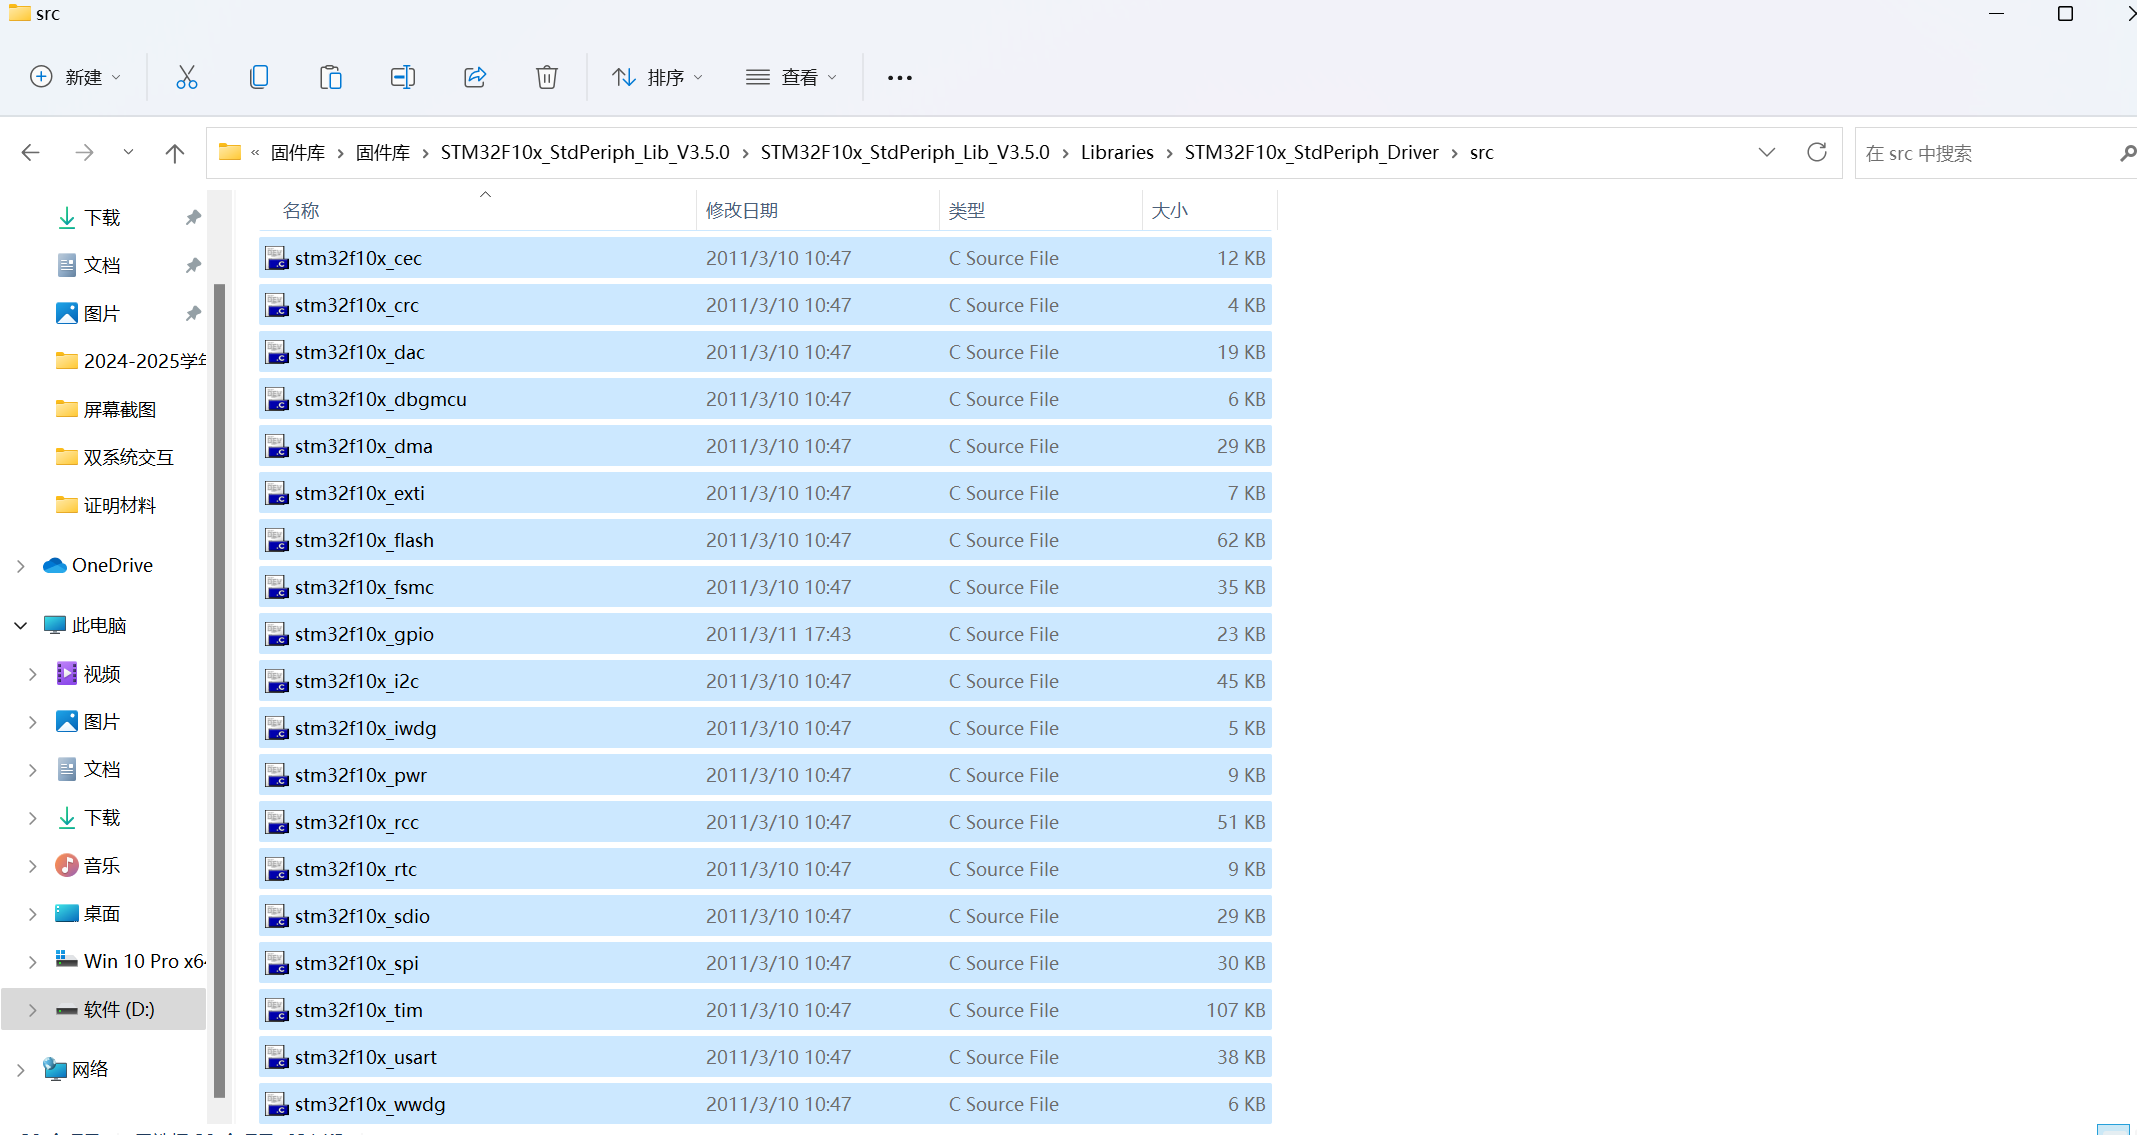2137x1135 pixels.
Task: Select the stm32f10x_iwdg file name
Action: 366,728
